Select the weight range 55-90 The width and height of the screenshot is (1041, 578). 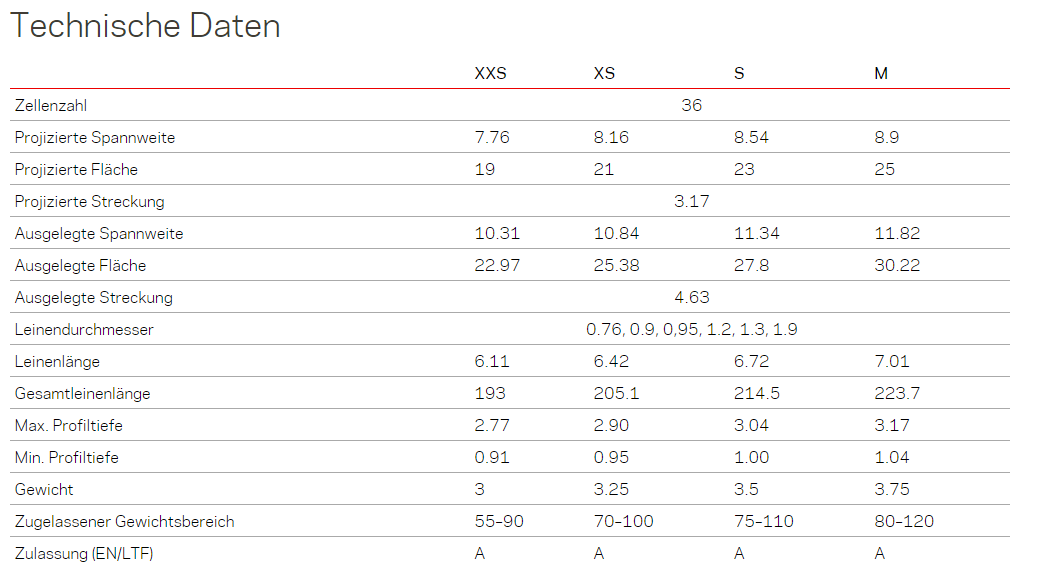pyautogui.click(x=498, y=521)
